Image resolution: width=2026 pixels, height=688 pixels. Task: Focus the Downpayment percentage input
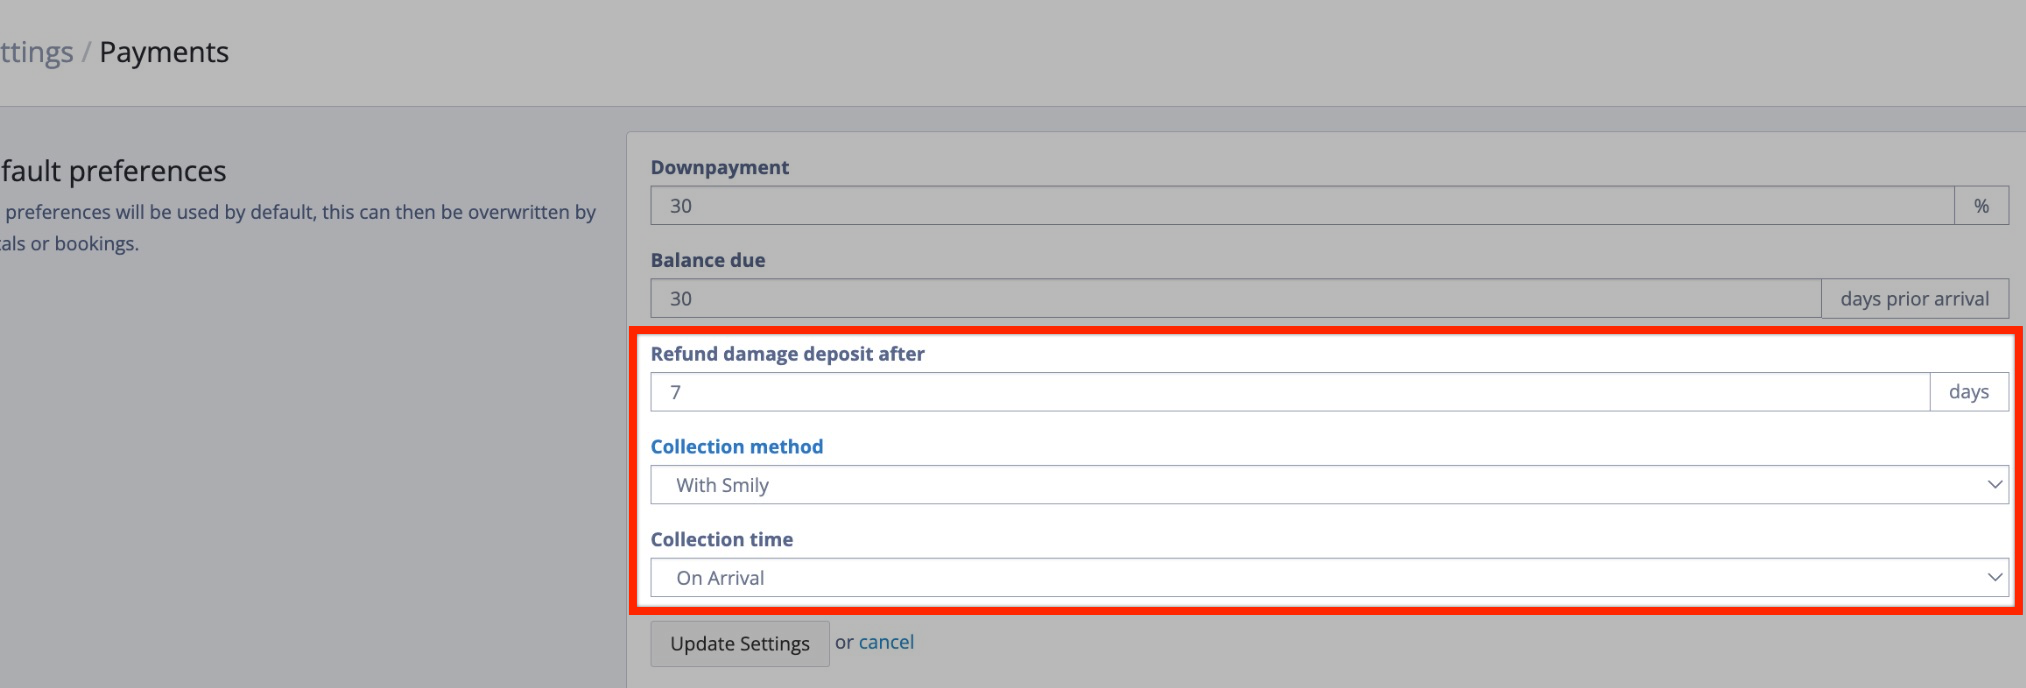(x=1300, y=206)
